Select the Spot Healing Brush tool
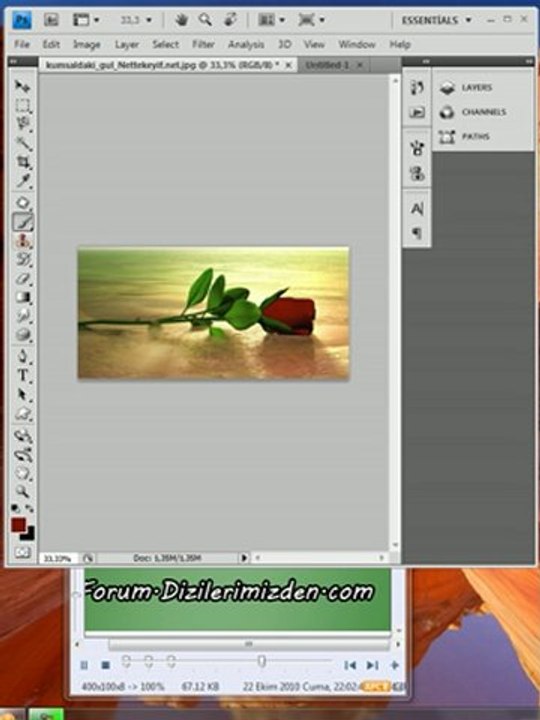Viewport: 540px width, 720px height. tap(22, 203)
